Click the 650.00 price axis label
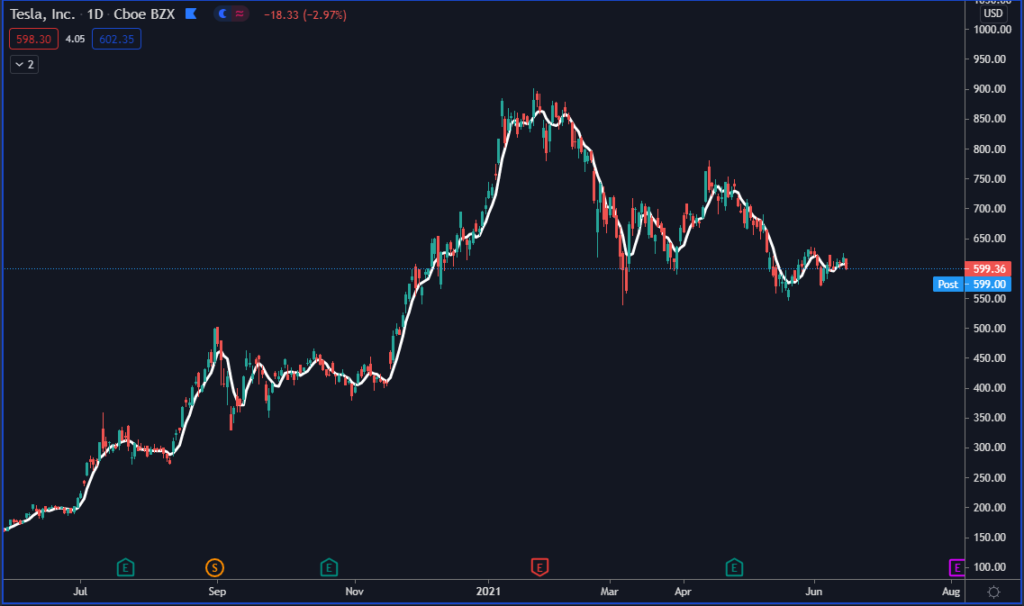The height and width of the screenshot is (606, 1024). pos(989,238)
